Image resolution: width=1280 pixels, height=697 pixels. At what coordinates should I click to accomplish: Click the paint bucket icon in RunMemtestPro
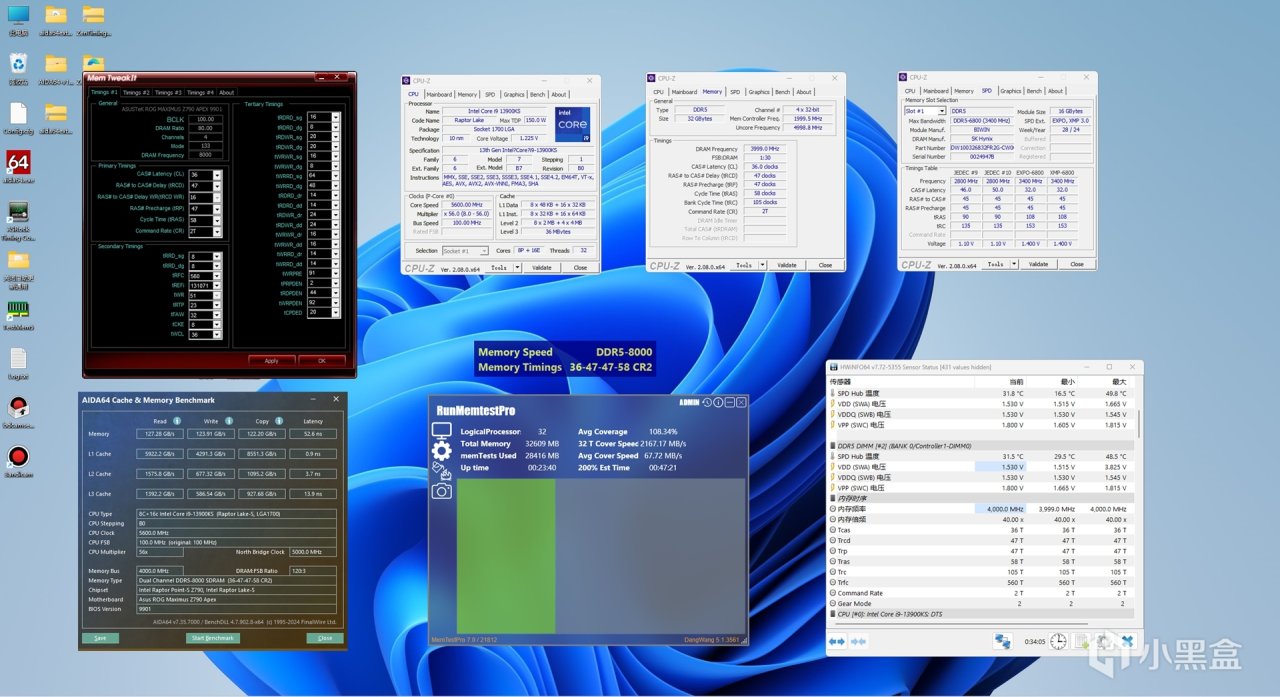point(441,470)
